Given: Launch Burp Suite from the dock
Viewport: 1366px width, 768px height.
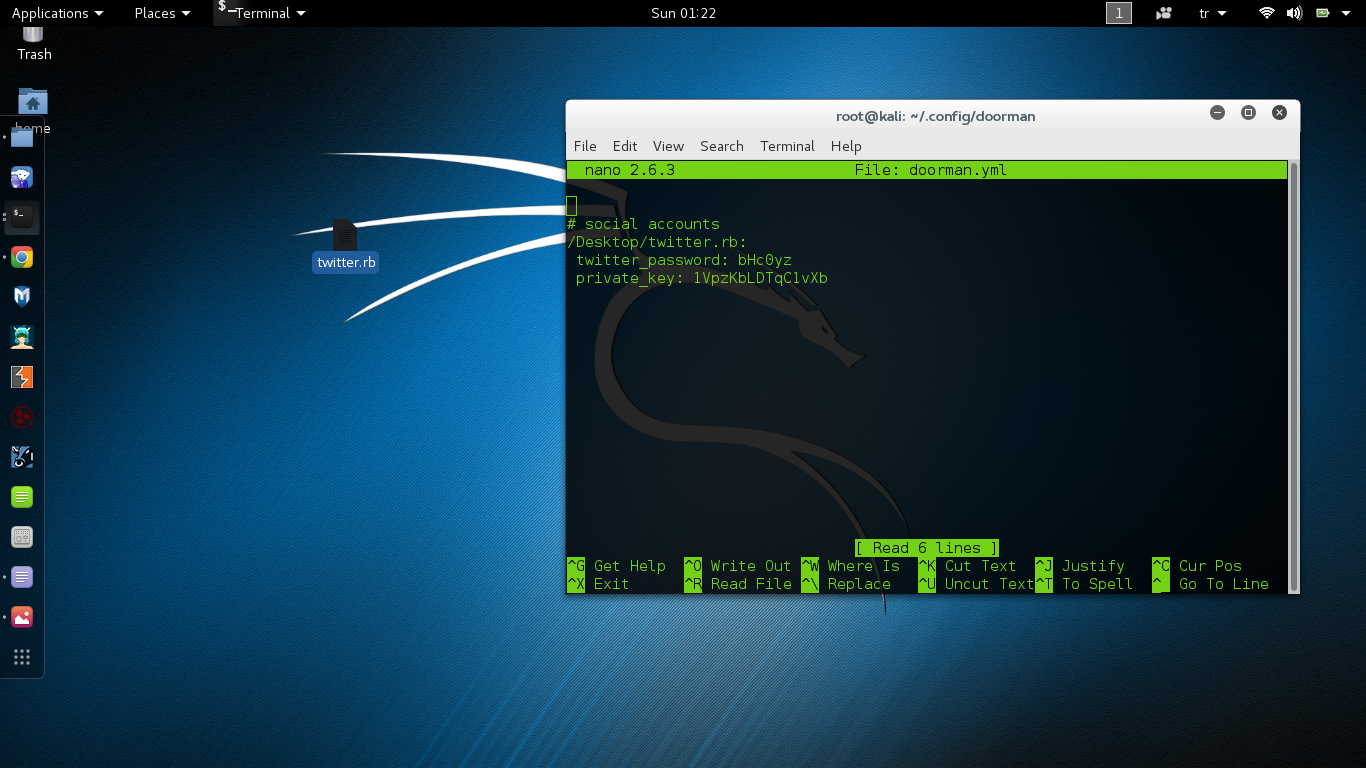Looking at the screenshot, I should point(22,377).
